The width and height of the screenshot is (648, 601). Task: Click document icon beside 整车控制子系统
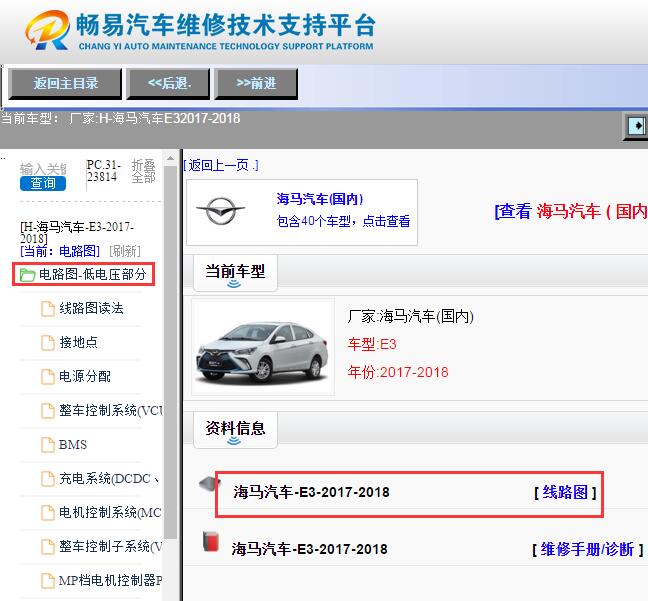(x=48, y=547)
